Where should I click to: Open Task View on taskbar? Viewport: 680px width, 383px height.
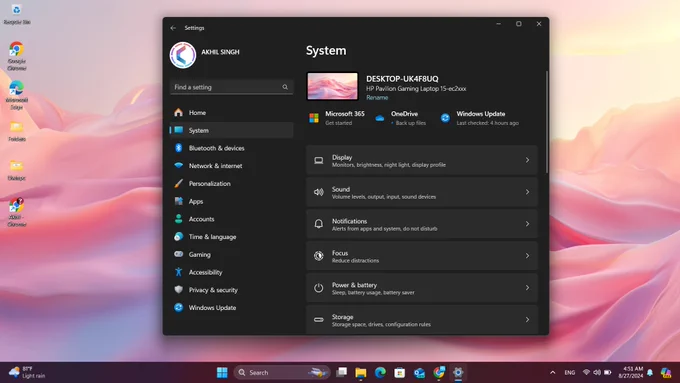coord(342,372)
